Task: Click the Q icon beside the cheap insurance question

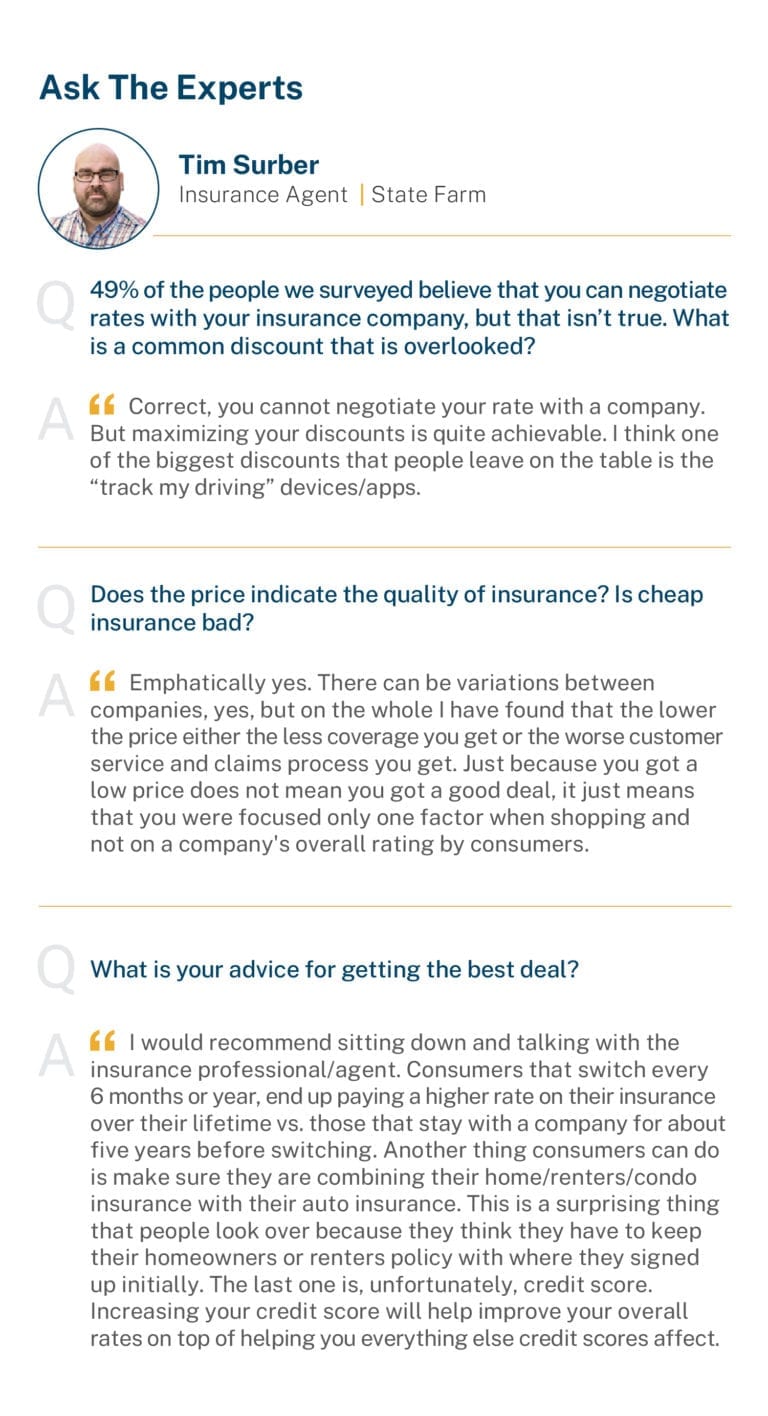Action: click(56, 609)
